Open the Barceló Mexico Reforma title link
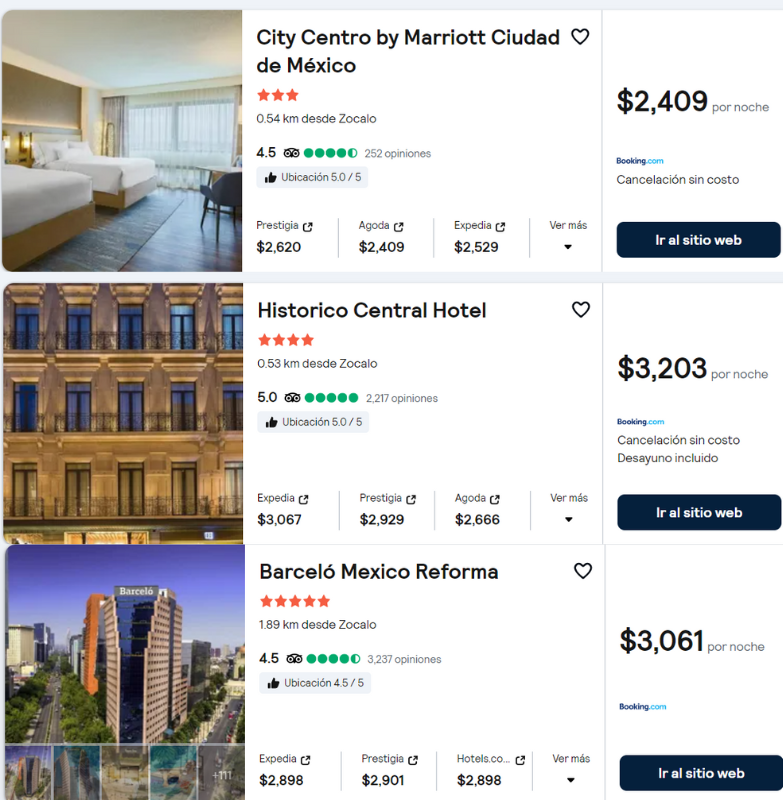This screenshot has height=800, width=783. (378, 571)
